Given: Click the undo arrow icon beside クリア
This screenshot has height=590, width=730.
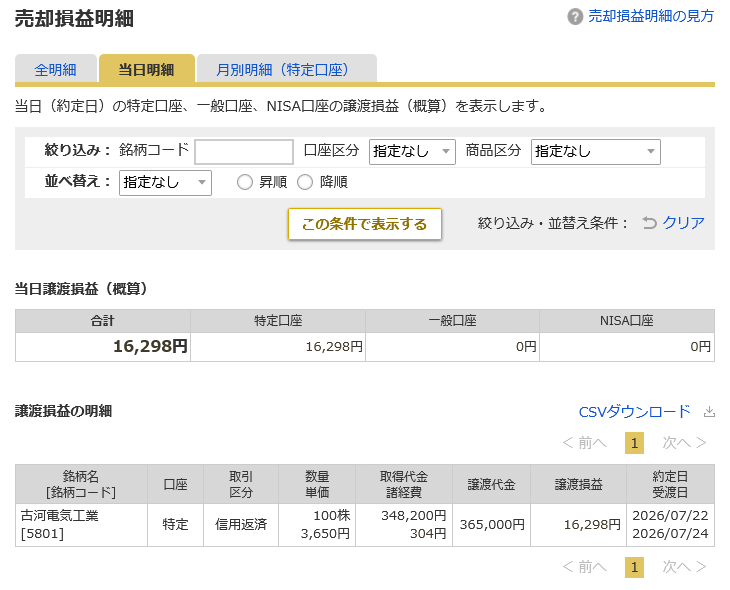Looking at the screenshot, I should [x=649, y=223].
